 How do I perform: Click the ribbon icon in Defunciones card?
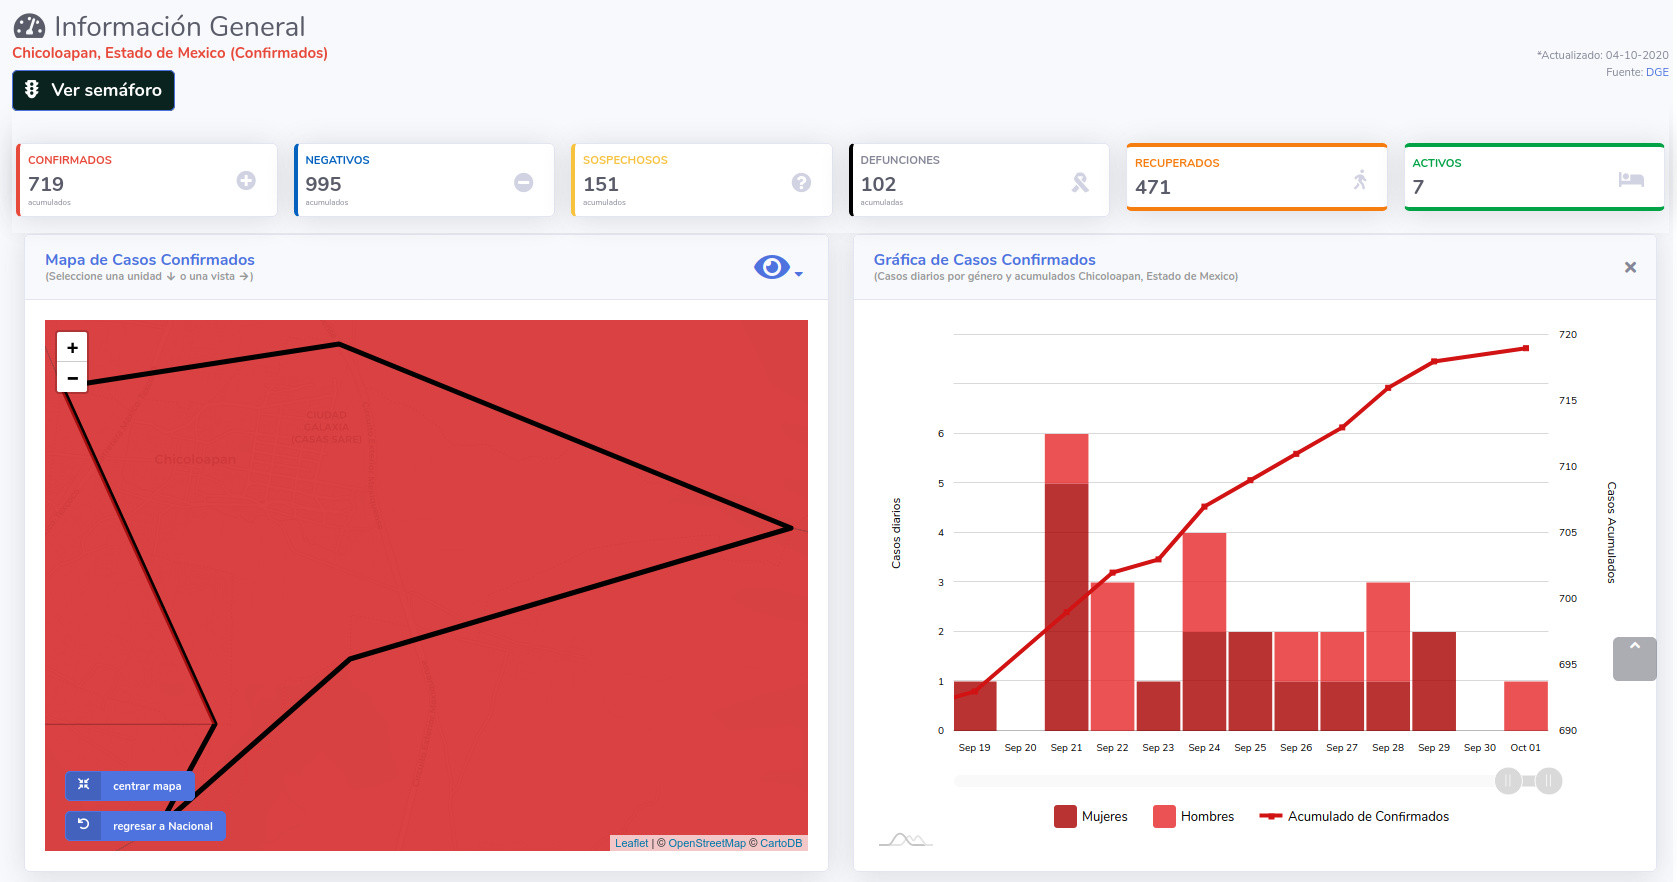(x=1080, y=182)
